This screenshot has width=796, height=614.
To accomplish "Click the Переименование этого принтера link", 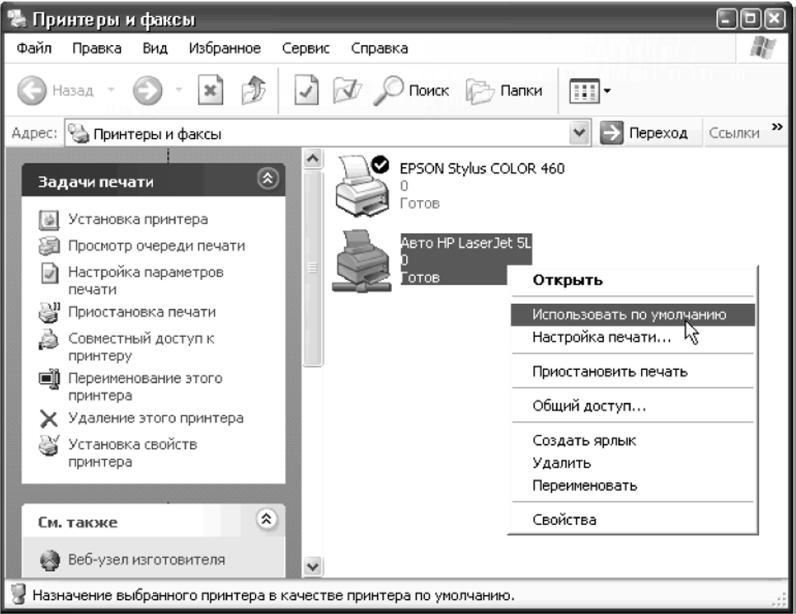I will point(145,387).
